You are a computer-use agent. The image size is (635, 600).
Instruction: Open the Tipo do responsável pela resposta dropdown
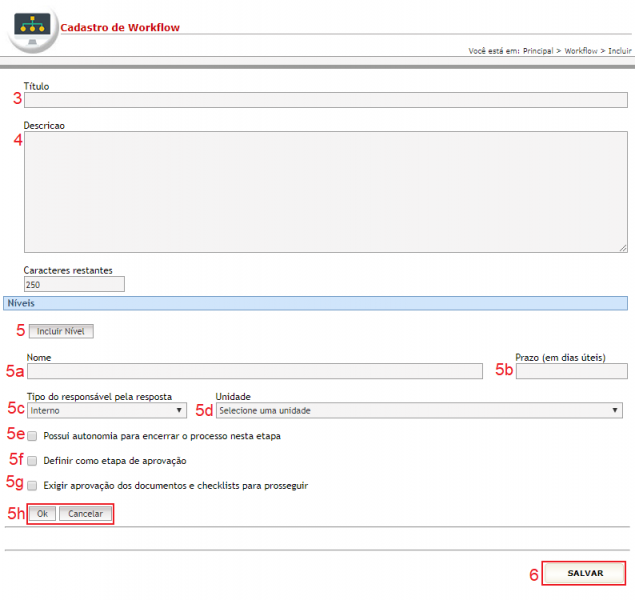(107, 410)
